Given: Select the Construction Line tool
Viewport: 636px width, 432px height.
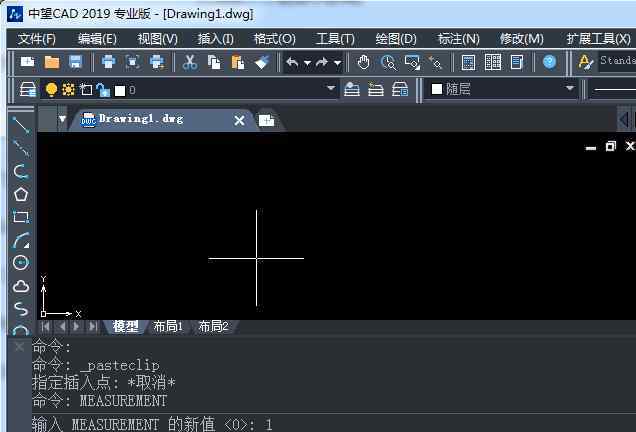Looking at the screenshot, I should coord(21,148).
